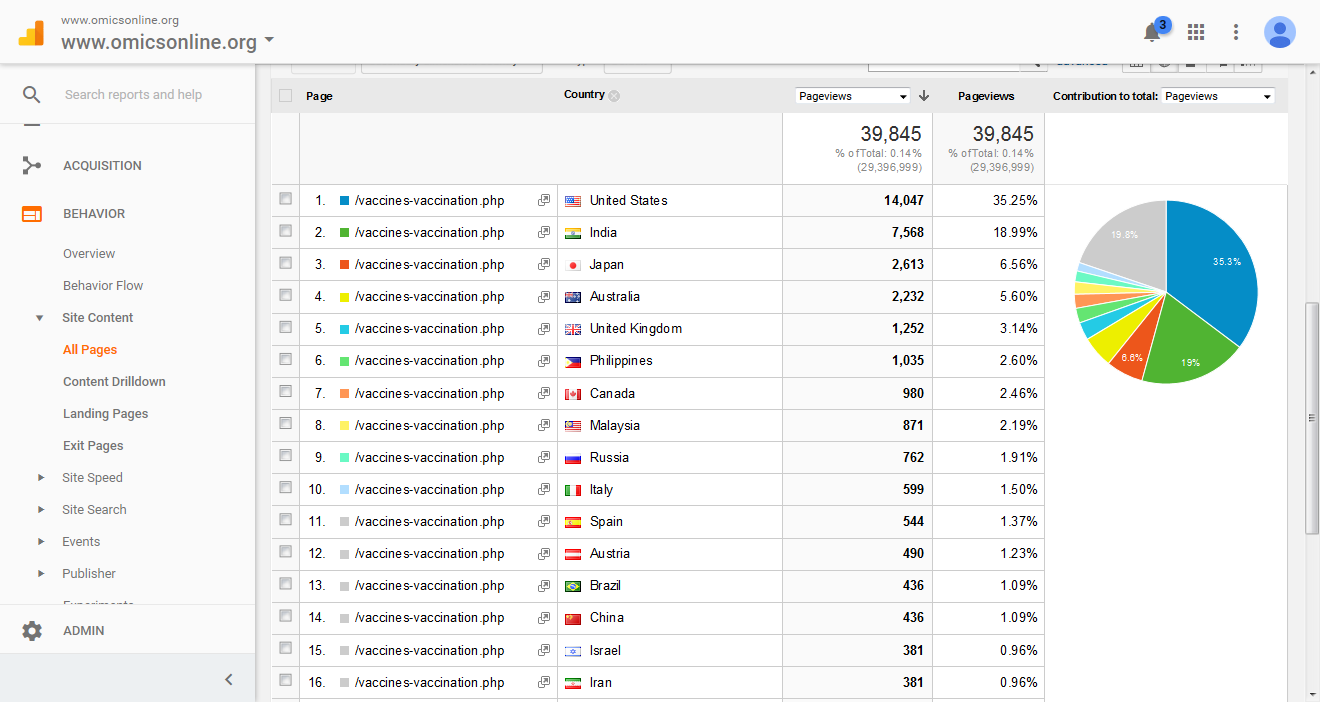Collapse the sidebar with the chevron
Image resolution: width=1320 pixels, height=702 pixels.
pyautogui.click(x=228, y=679)
